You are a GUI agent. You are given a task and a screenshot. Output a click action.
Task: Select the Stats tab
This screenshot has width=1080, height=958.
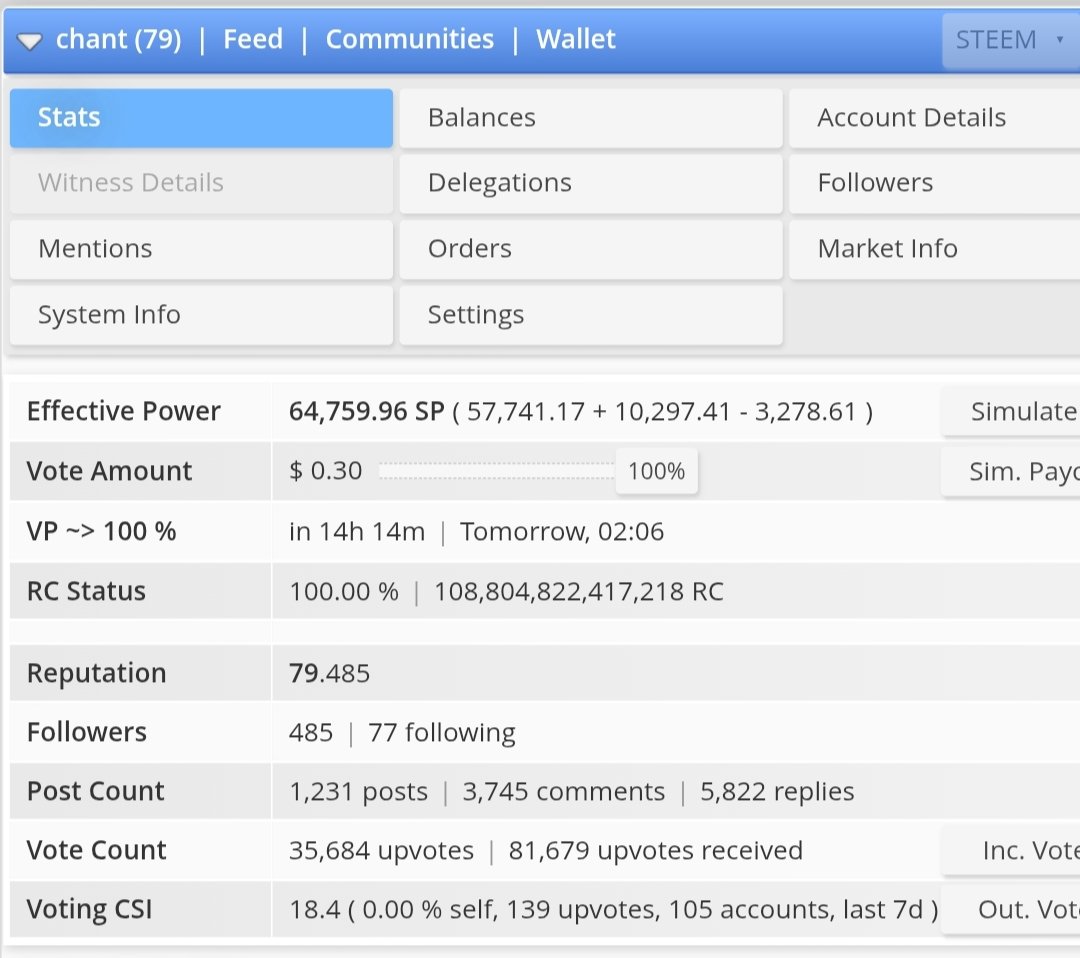coord(201,118)
